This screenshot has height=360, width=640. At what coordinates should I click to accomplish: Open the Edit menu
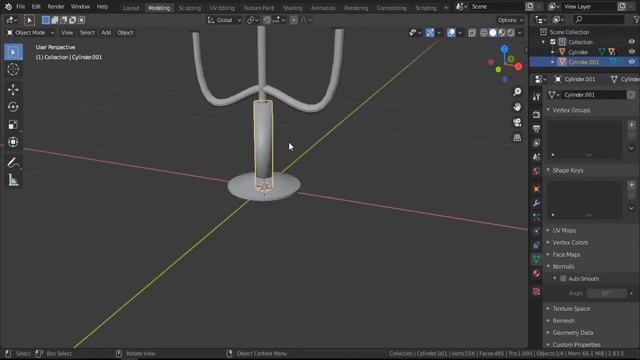tap(36, 7)
